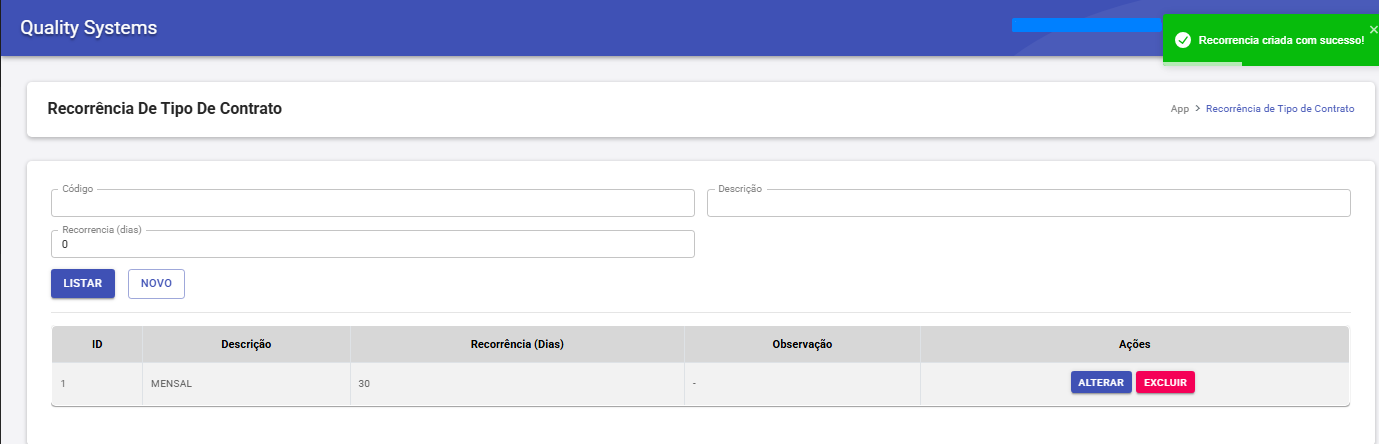Screen dimensions: 1379x444
Task: Edit the MENSAL row using ALTERAR
Action: 1101,383
